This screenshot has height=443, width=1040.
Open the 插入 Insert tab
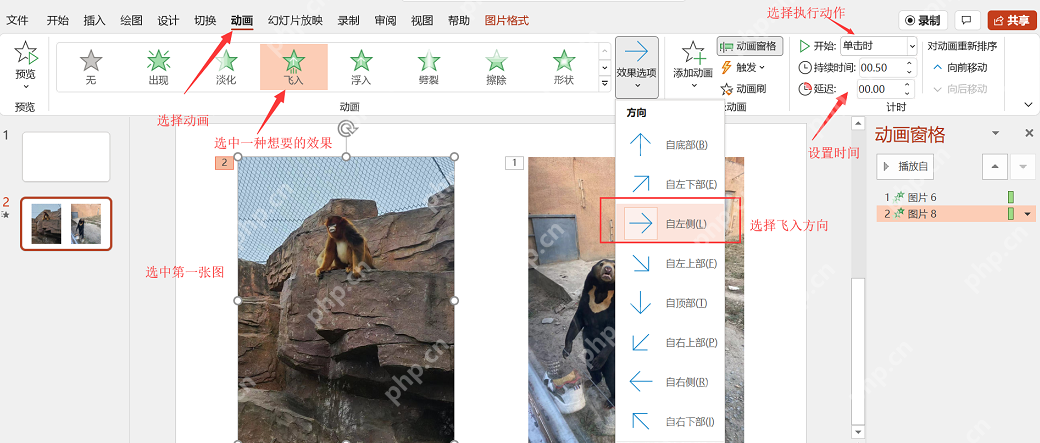coord(94,21)
